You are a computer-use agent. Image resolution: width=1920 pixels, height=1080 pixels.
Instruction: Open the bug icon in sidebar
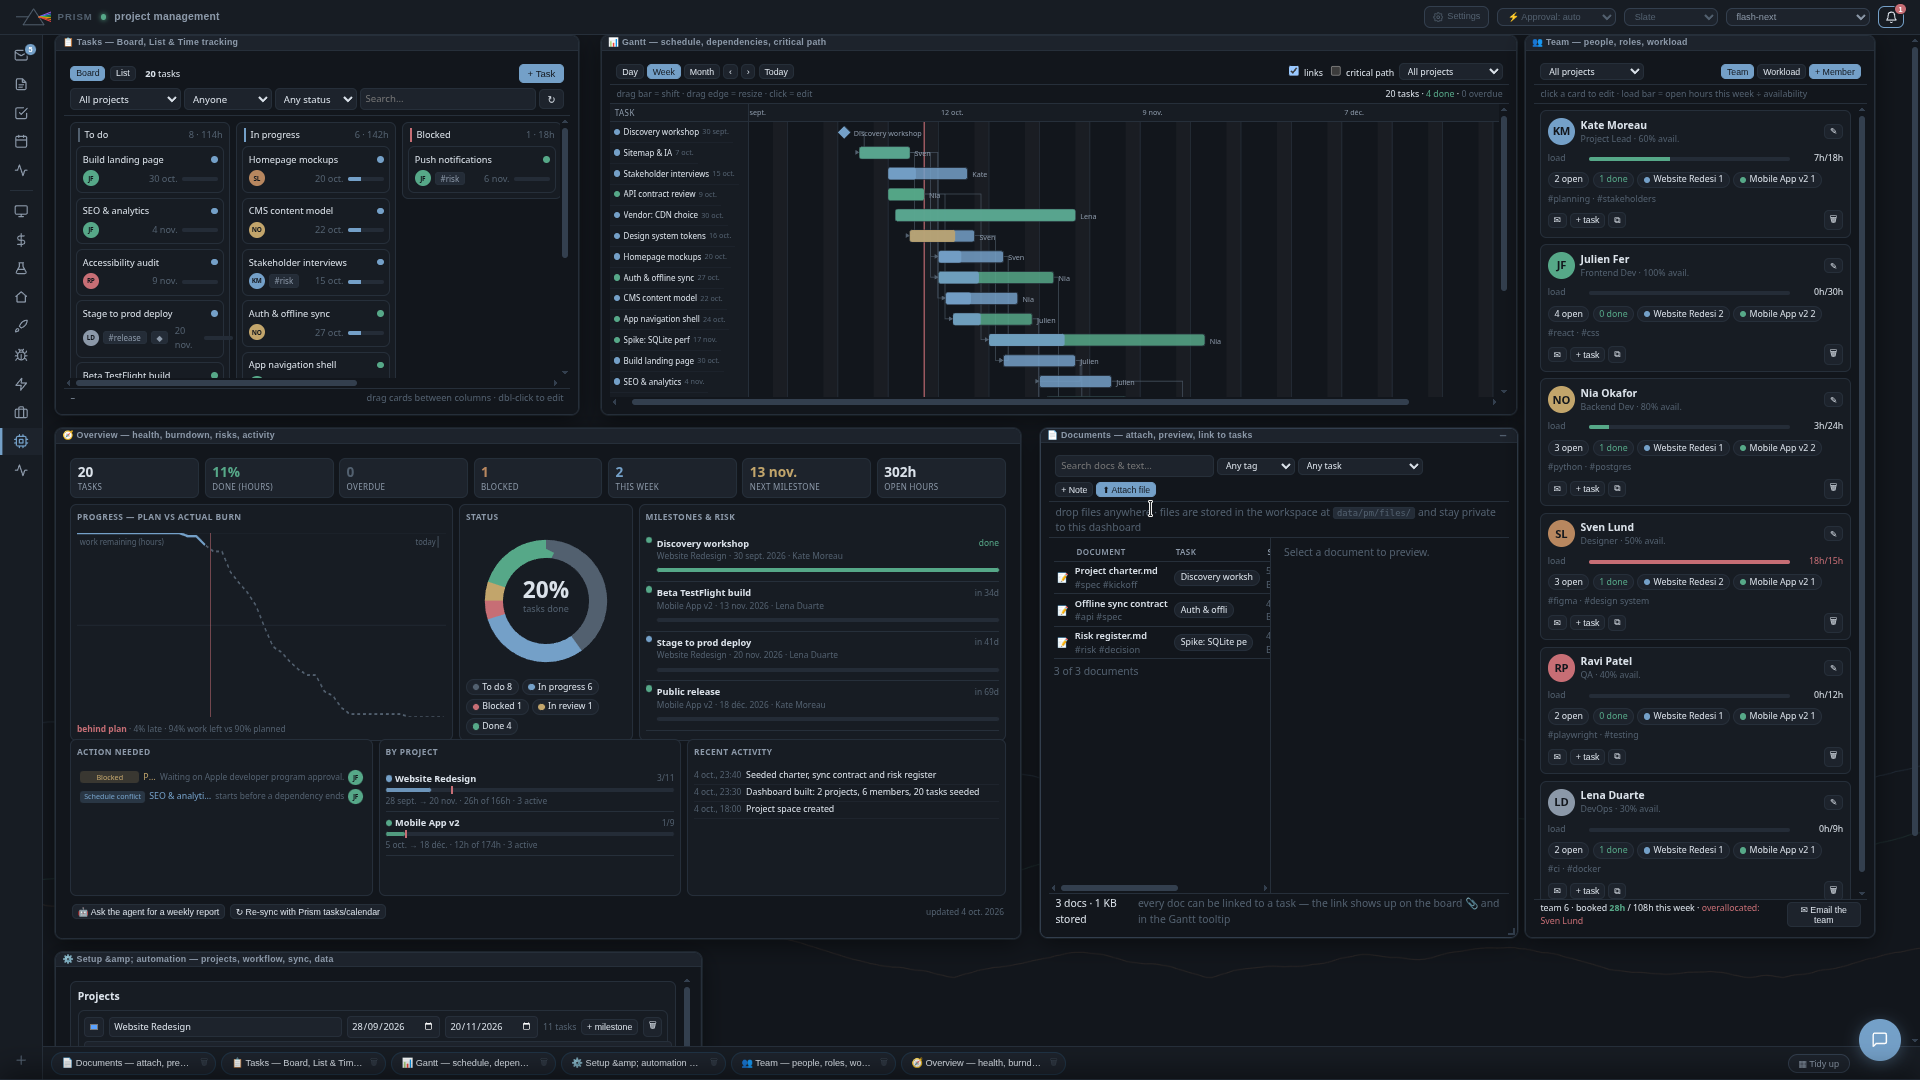coord(21,355)
